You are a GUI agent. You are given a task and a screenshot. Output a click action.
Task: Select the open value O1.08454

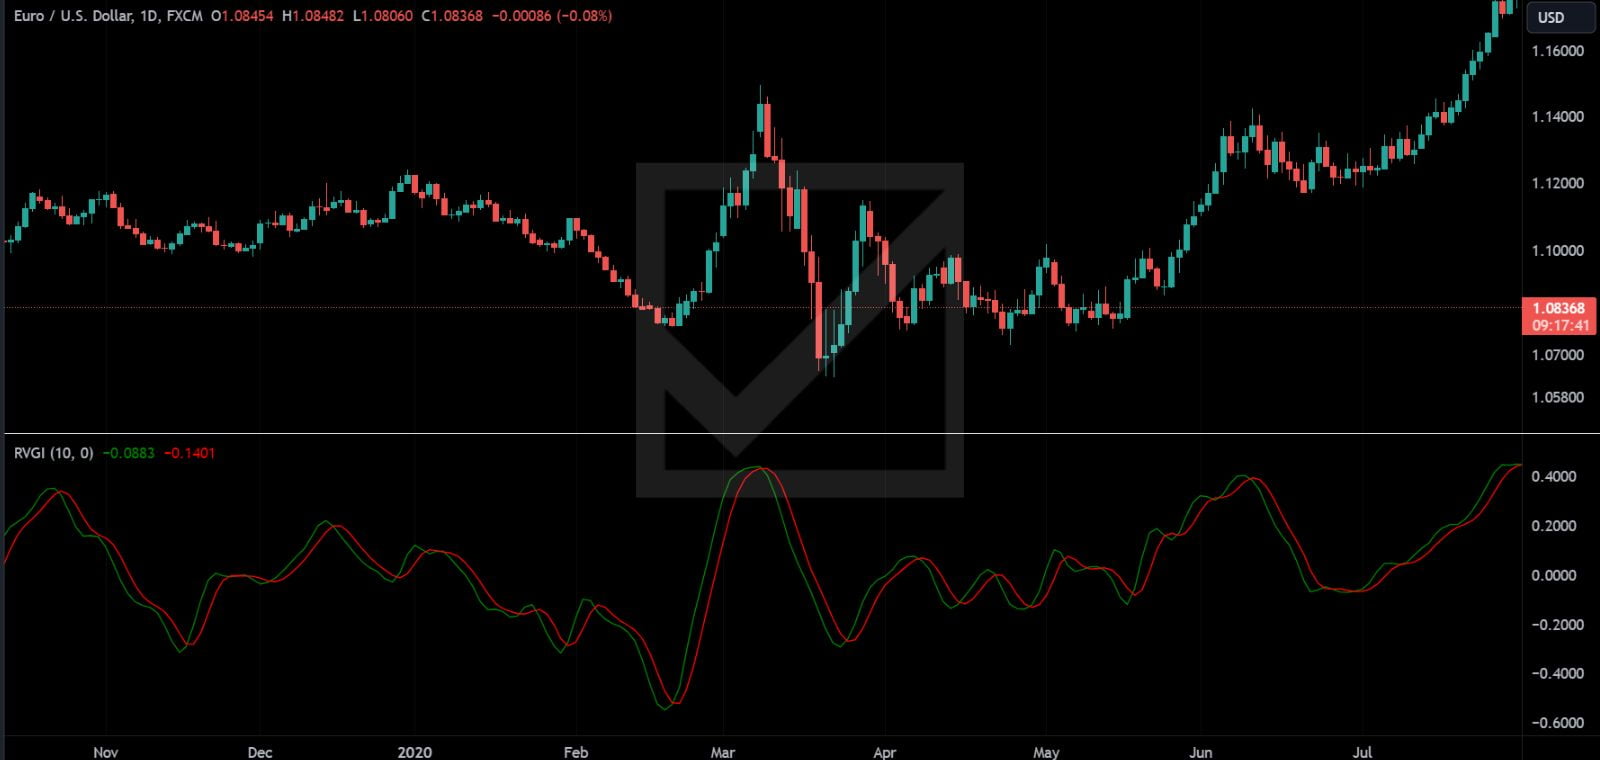(242, 16)
